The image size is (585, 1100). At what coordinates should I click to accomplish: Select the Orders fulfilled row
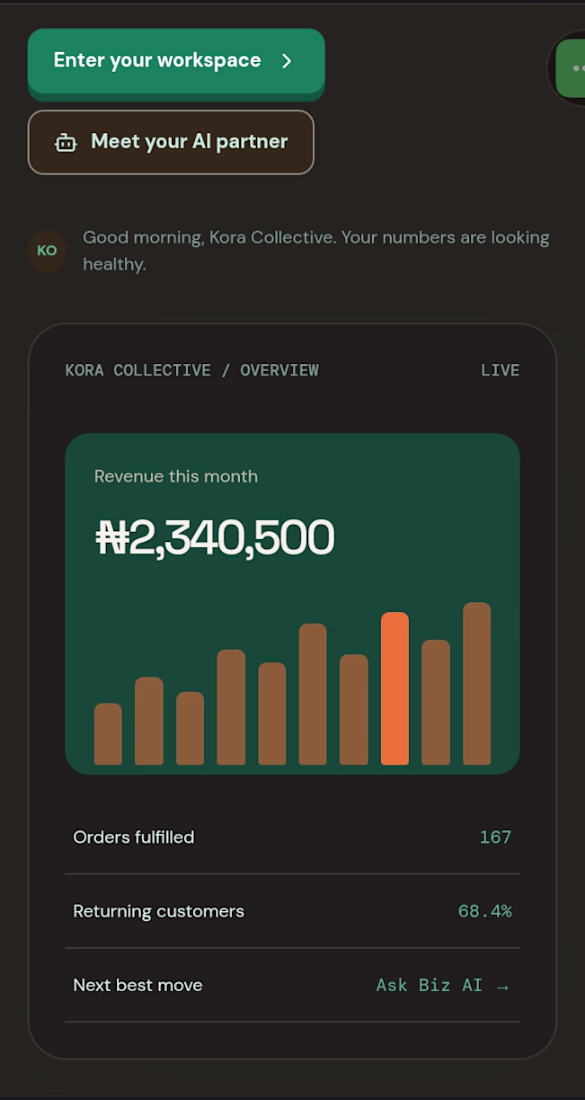(x=292, y=837)
